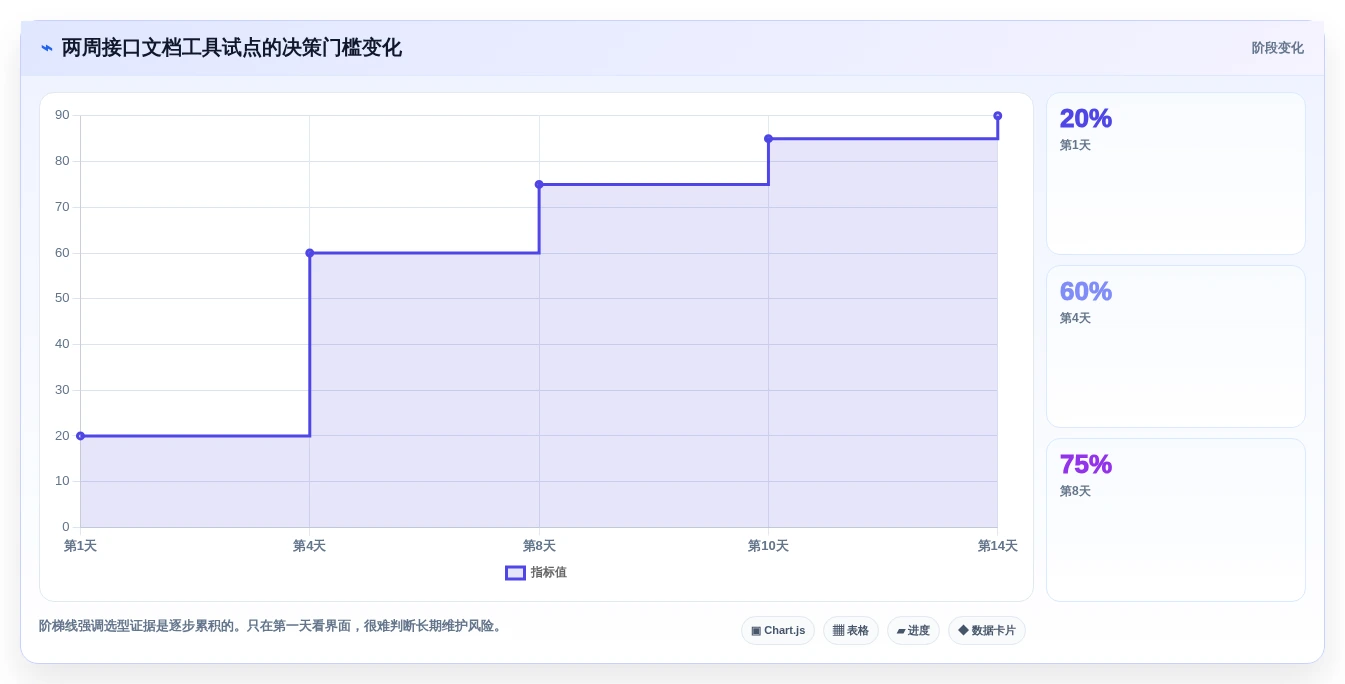Open the 75% 第8天 data card
This screenshot has width=1345, height=684.
pos(1176,520)
